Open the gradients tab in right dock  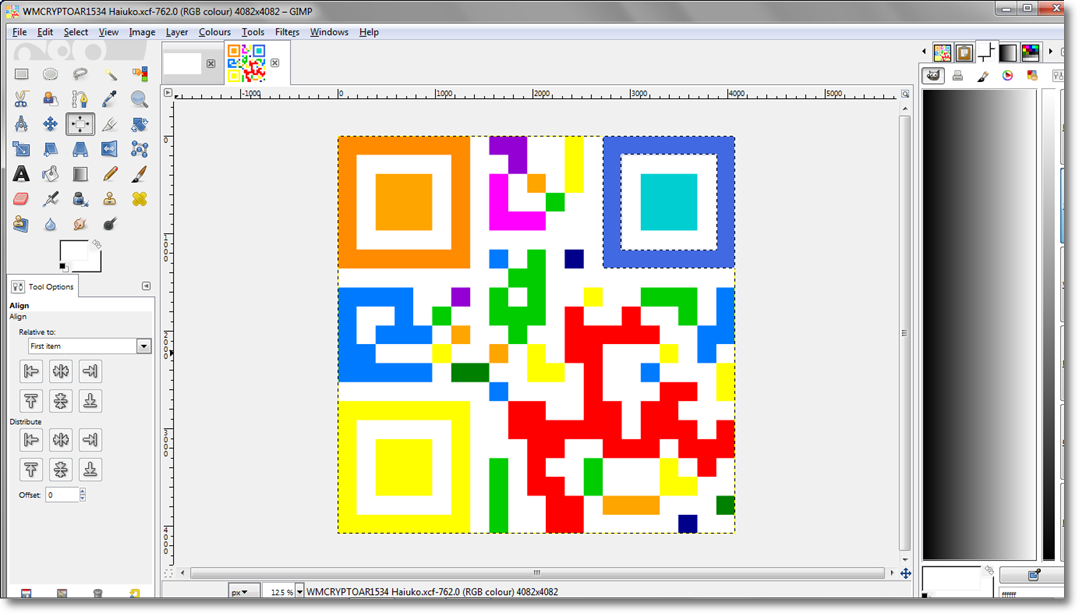point(1008,52)
